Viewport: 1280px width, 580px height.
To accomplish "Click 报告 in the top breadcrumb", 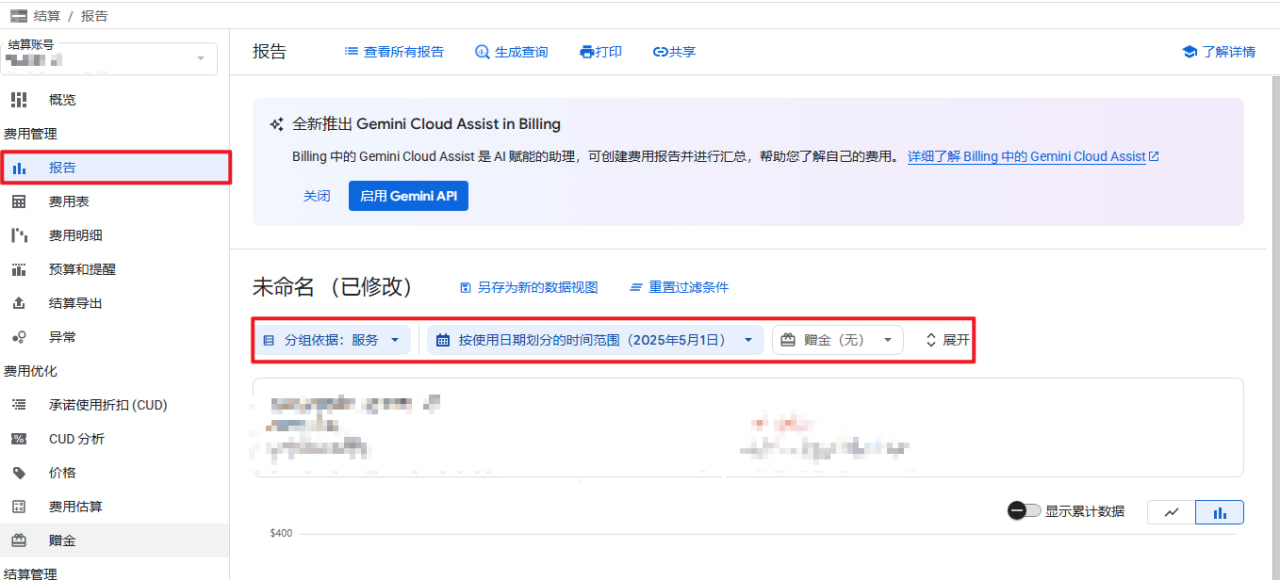I will [x=94, y=16].
